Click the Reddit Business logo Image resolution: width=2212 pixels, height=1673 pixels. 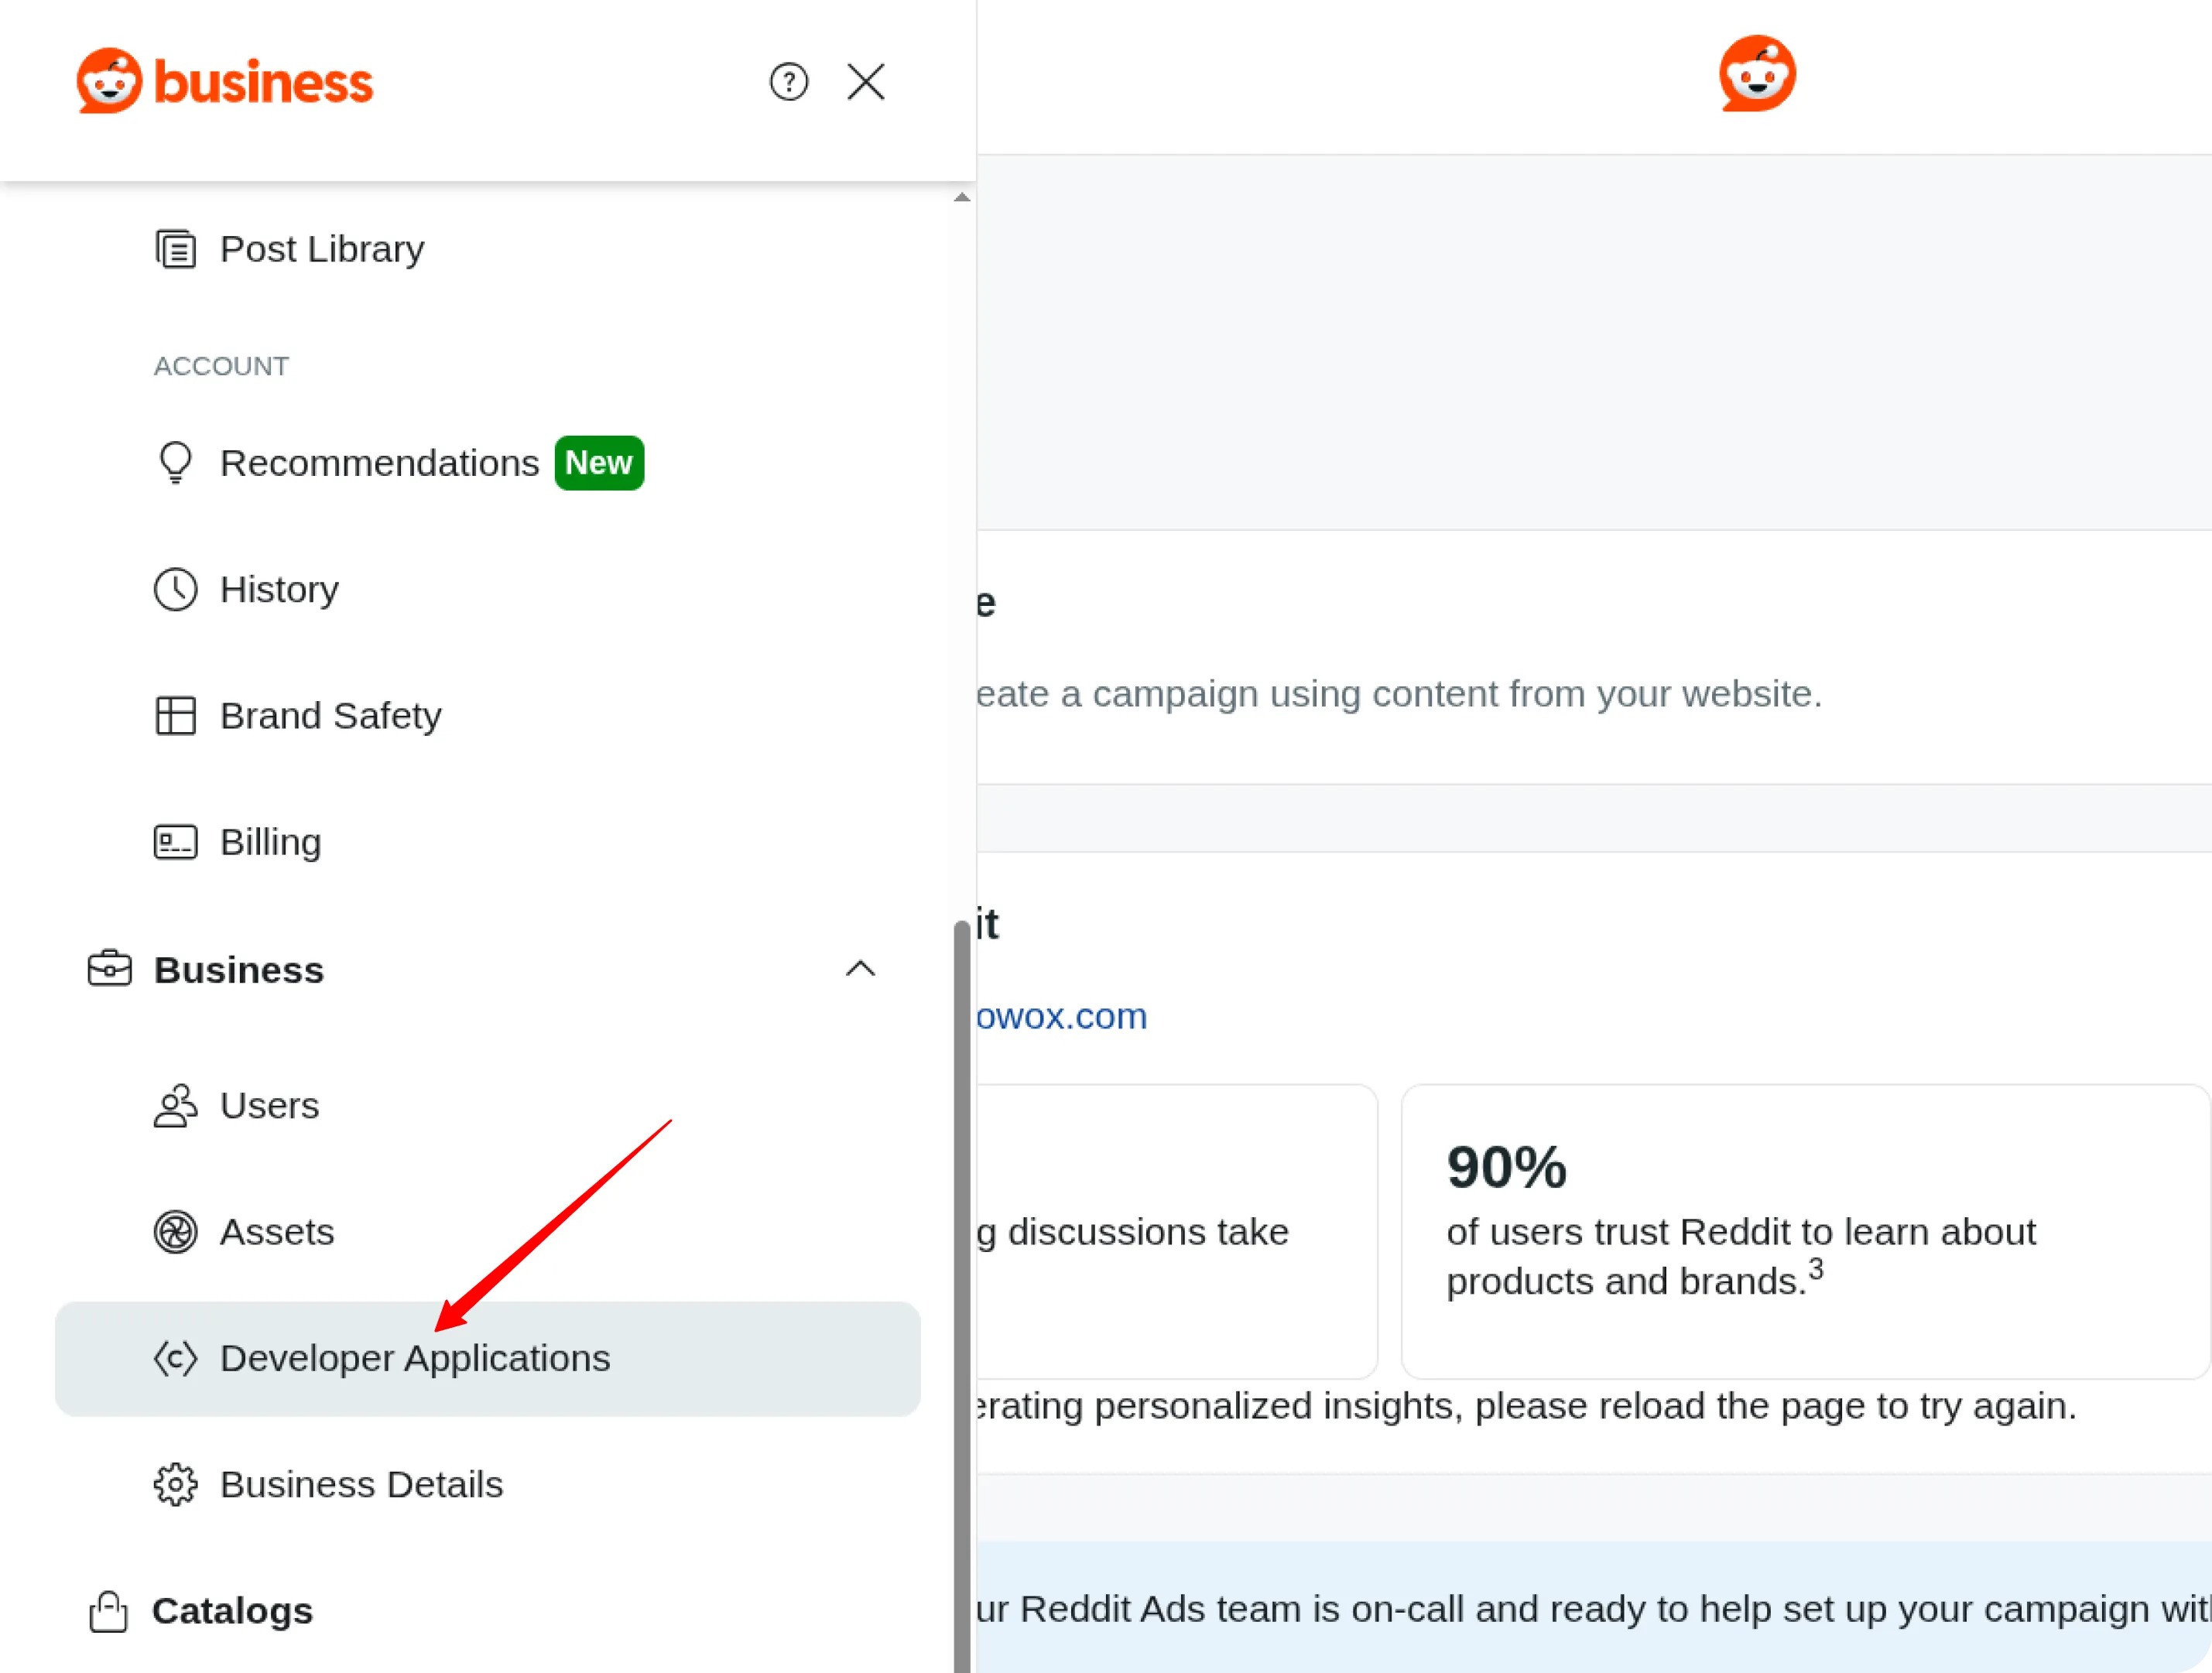224,81
